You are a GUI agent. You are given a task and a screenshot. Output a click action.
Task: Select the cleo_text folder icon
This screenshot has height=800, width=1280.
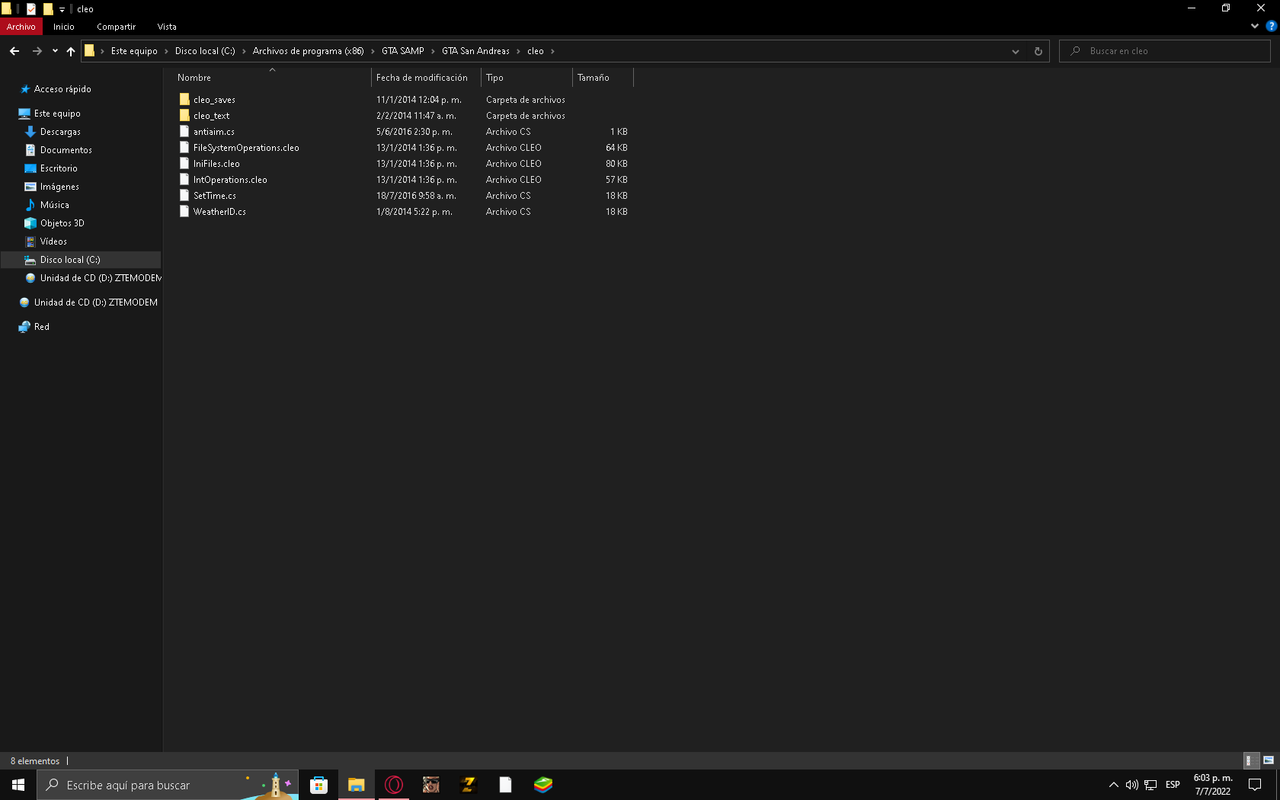[184, 116]
